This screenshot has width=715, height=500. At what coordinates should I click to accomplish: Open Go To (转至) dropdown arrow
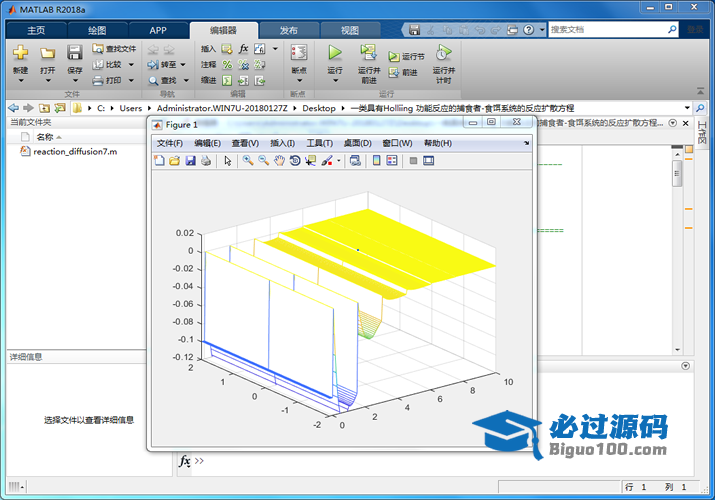[183, 65]
